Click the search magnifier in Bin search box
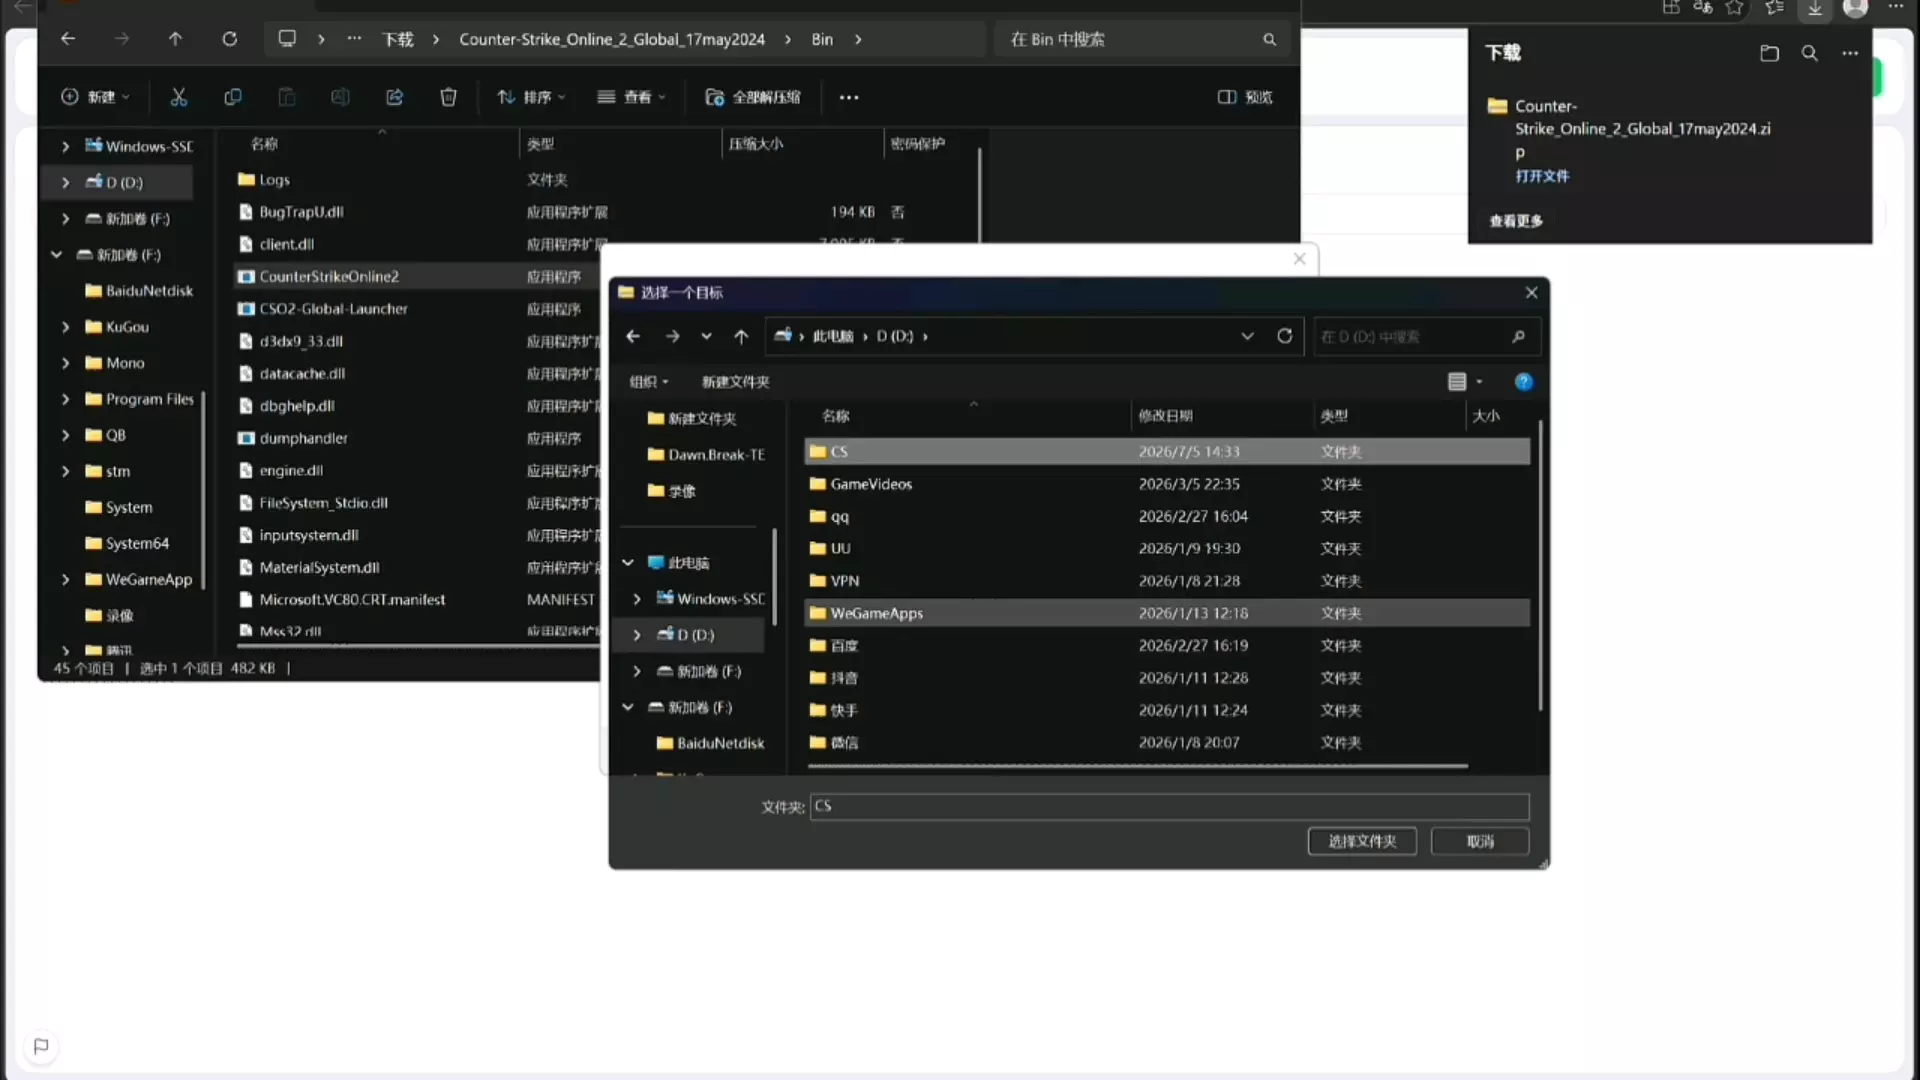Viewport: 1920px width, 1080px height. [x=1269, y=40]
